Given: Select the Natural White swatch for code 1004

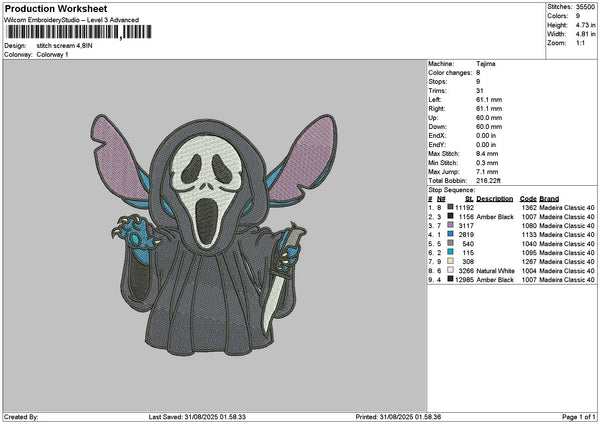Looking at the screenshot, I should (450, 271).
